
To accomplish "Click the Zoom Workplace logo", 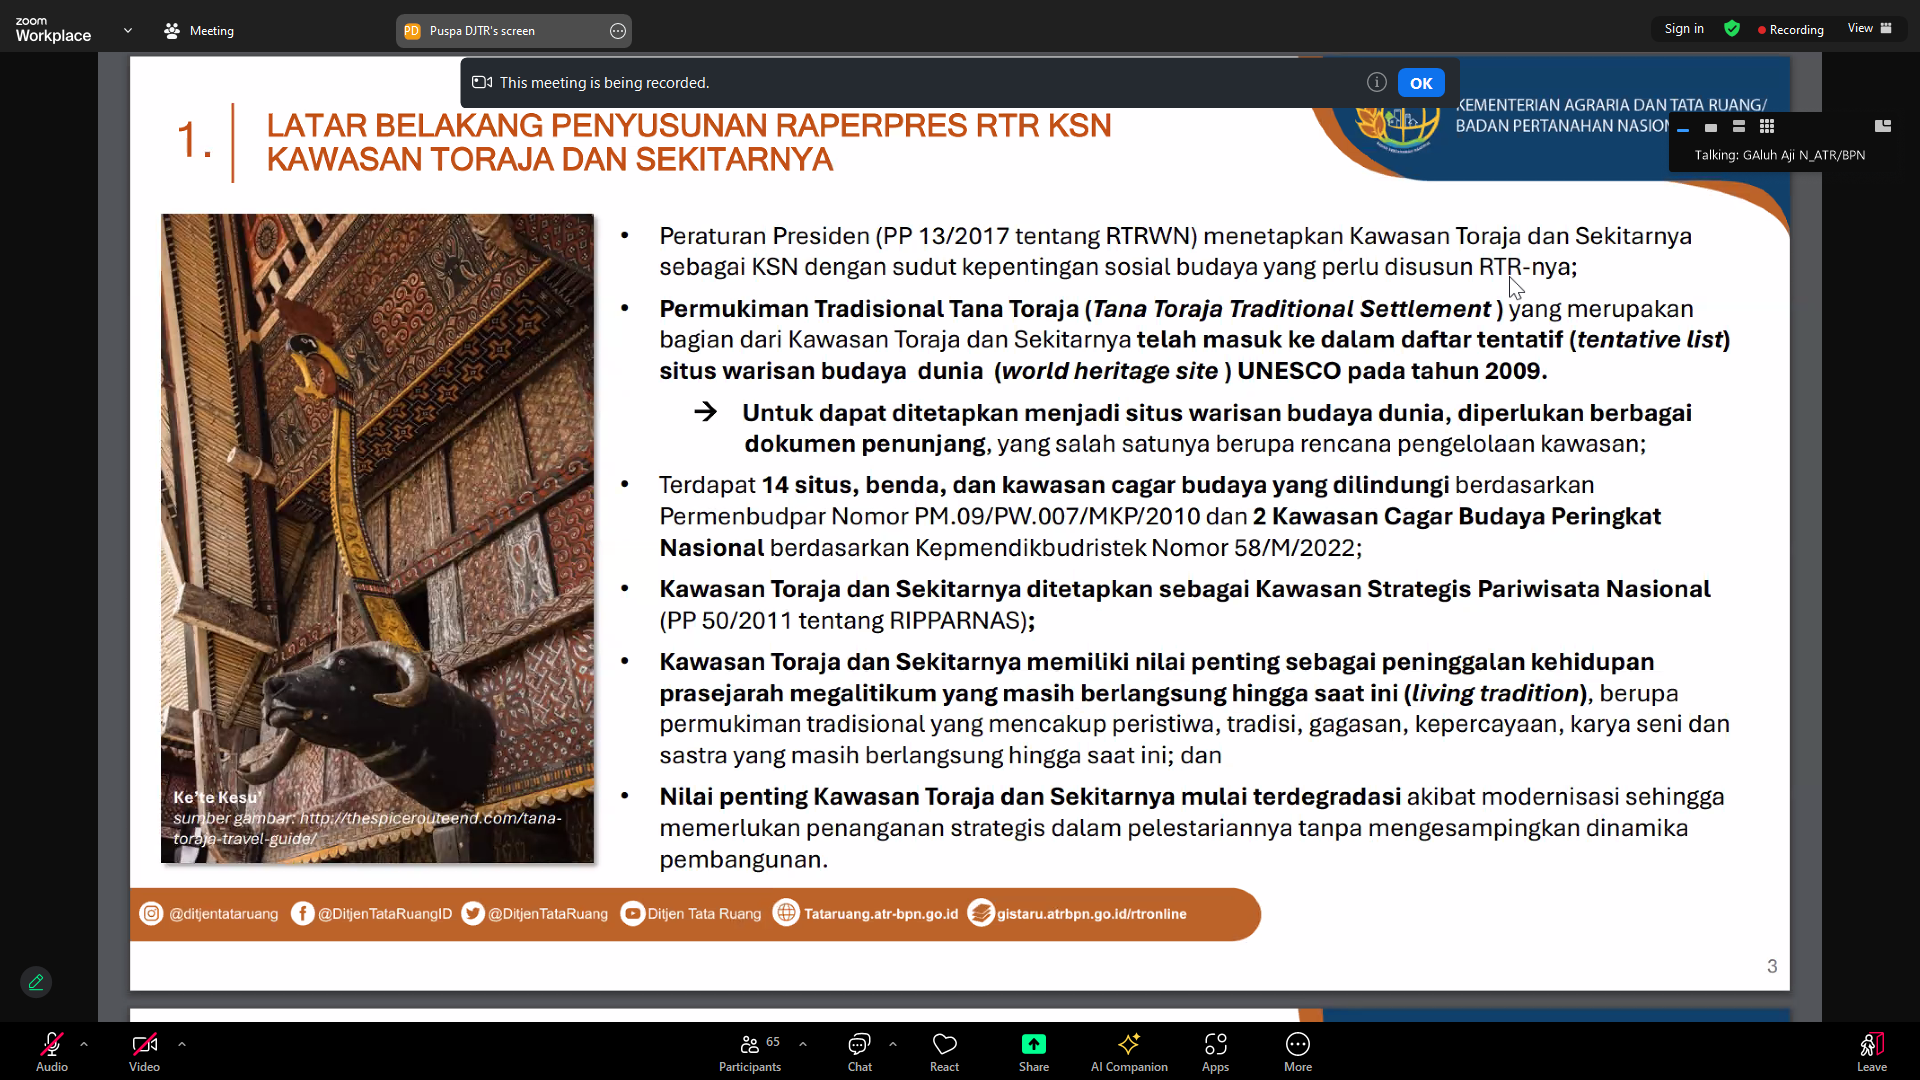I will click(53, 30).
